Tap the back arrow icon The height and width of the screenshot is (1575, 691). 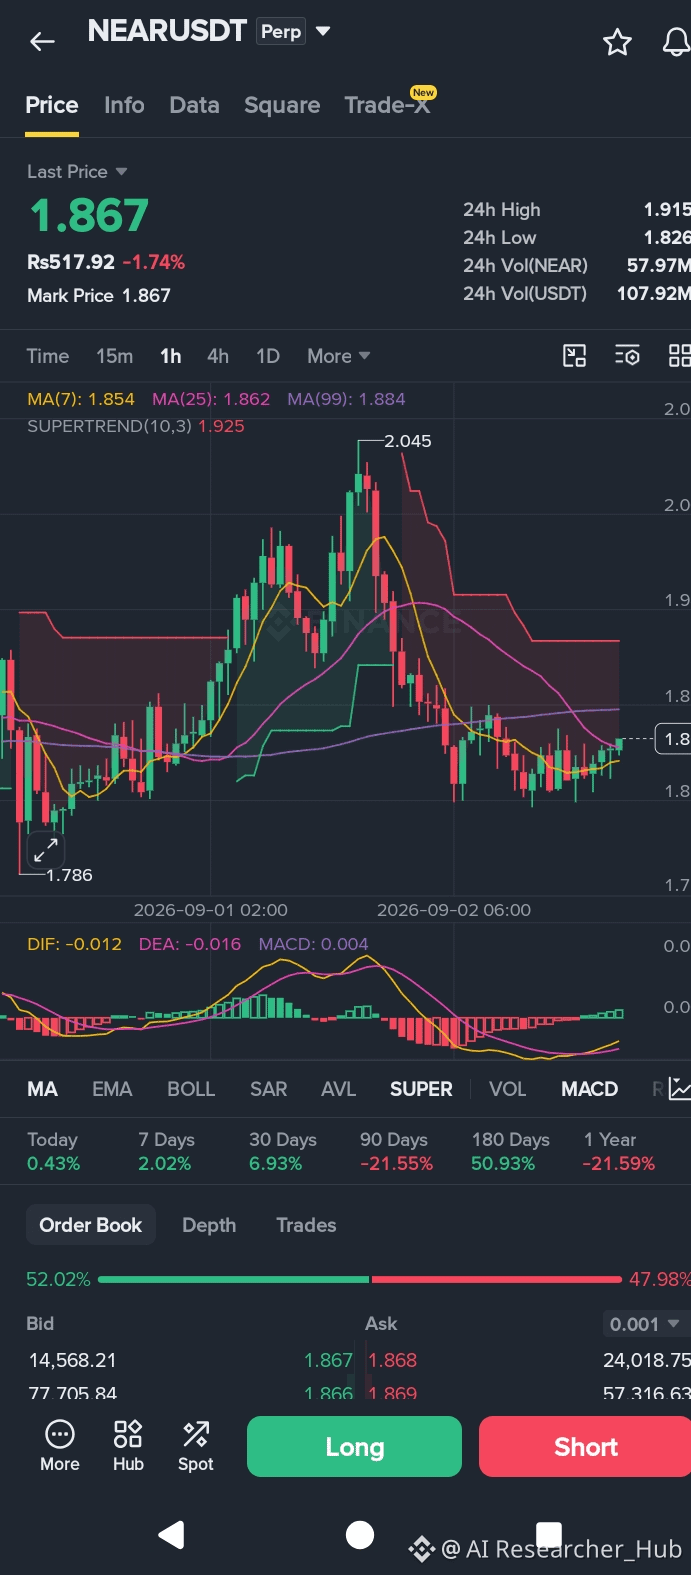(42, 41)
